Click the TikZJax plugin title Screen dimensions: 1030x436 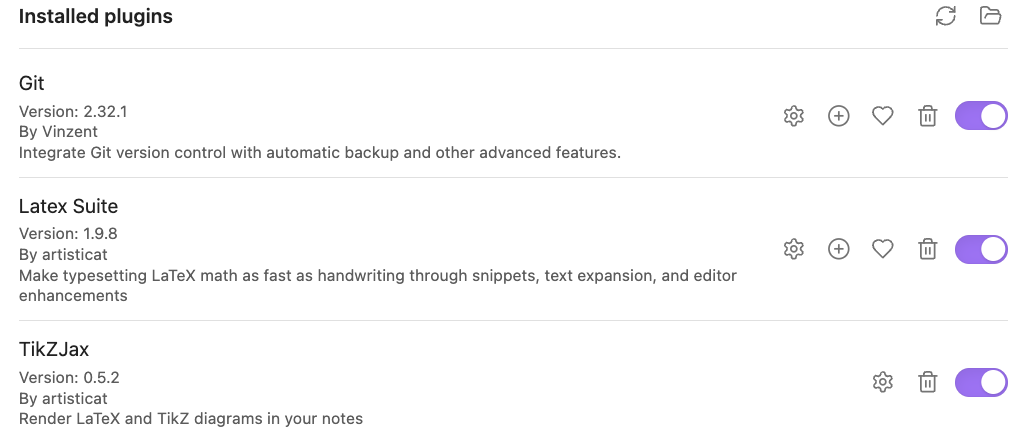point(54,349)
